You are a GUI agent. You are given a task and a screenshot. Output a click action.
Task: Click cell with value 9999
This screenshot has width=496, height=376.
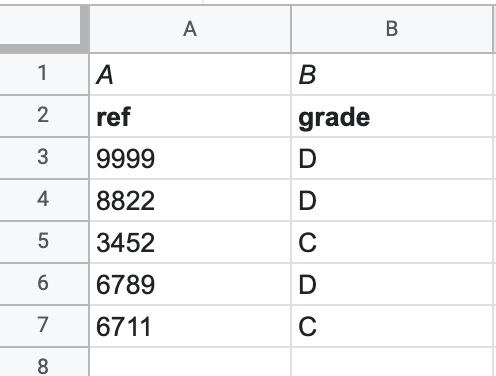click(190, 158)
